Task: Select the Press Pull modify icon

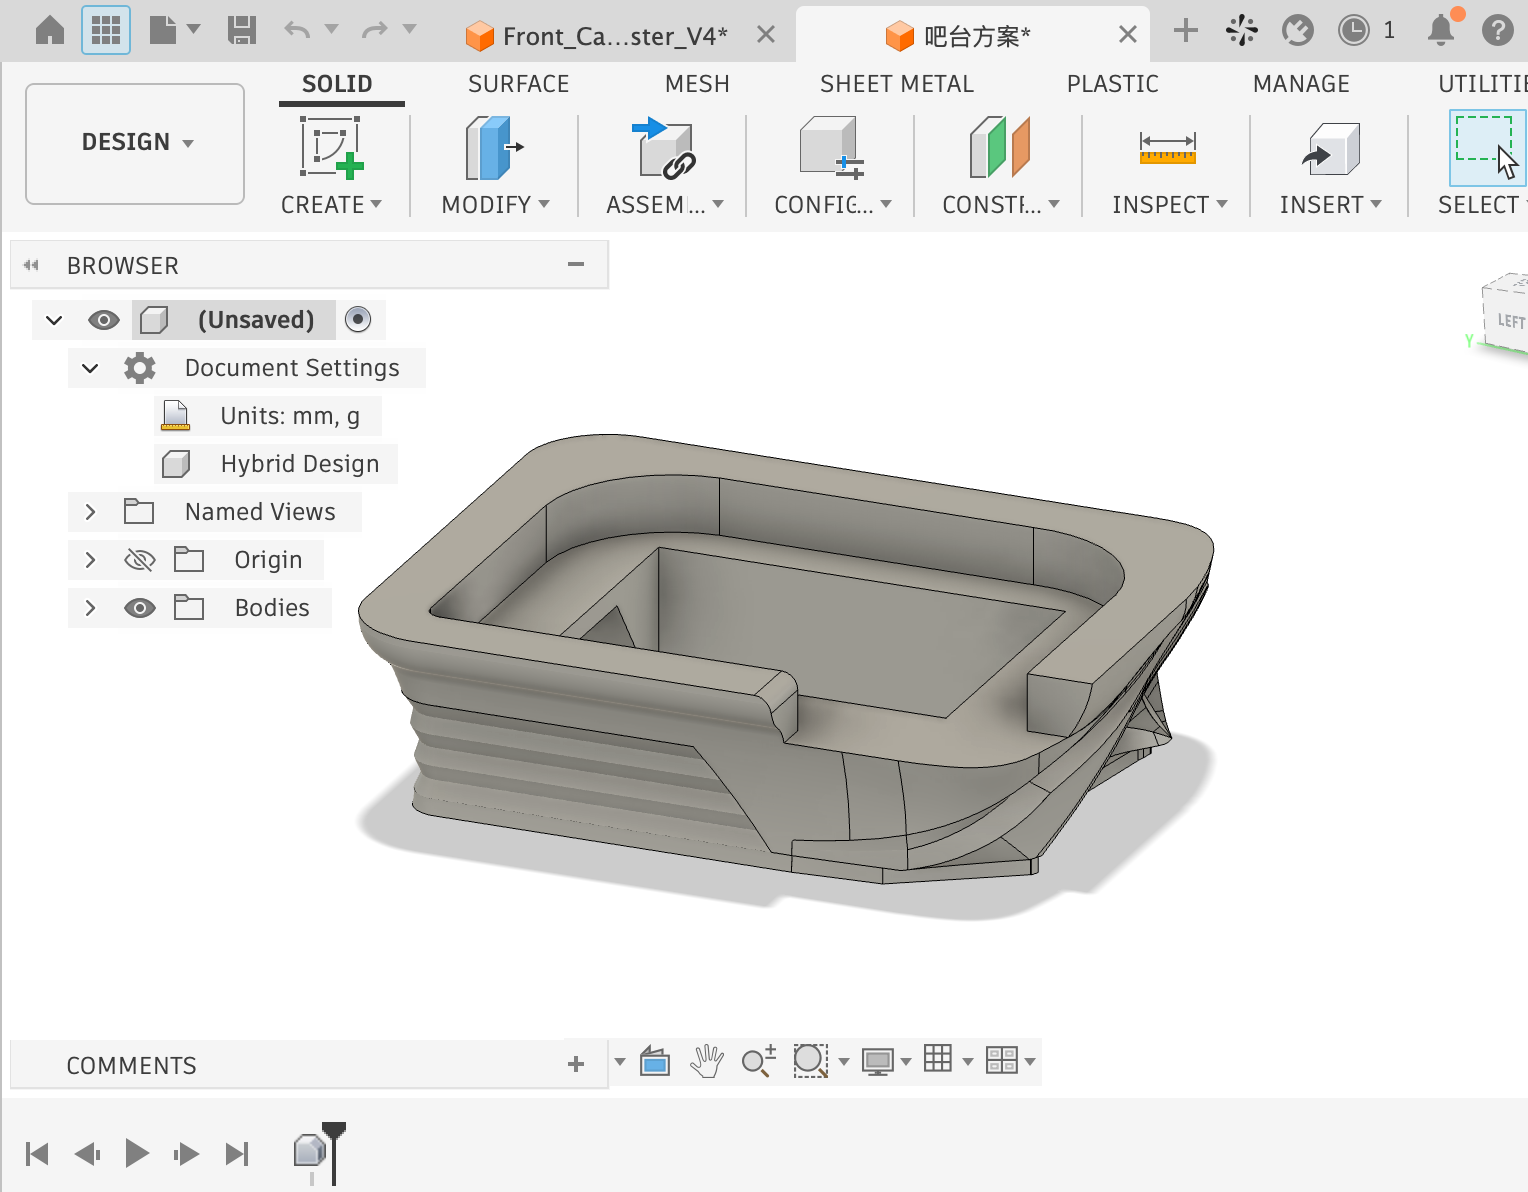Action: tap(494, 147)
